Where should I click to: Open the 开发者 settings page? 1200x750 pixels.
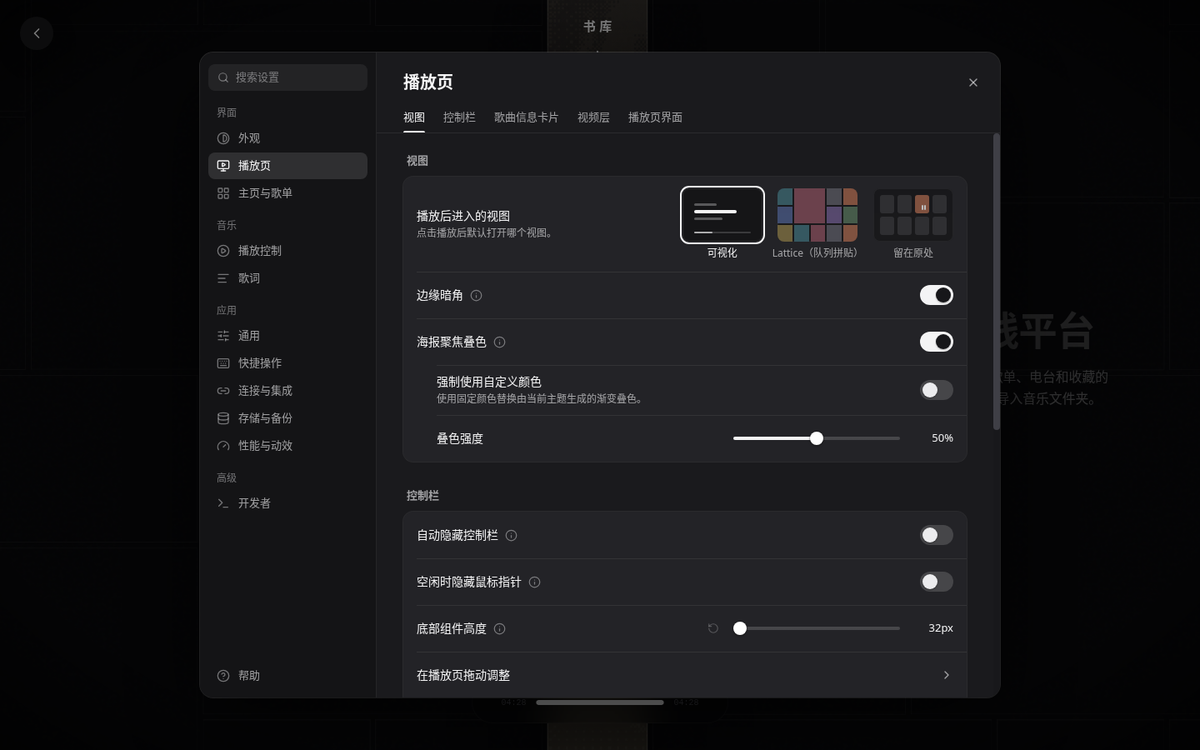pos(288,503)
